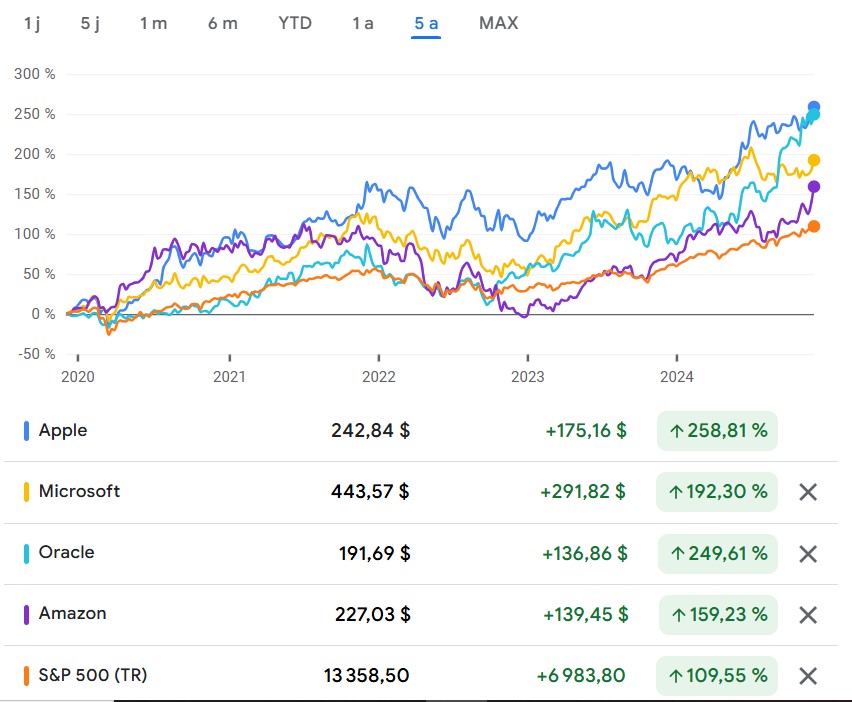The image size is (852, 702).
Task: Click the 2023 marker on timeline axis
Action: [527, 377]
